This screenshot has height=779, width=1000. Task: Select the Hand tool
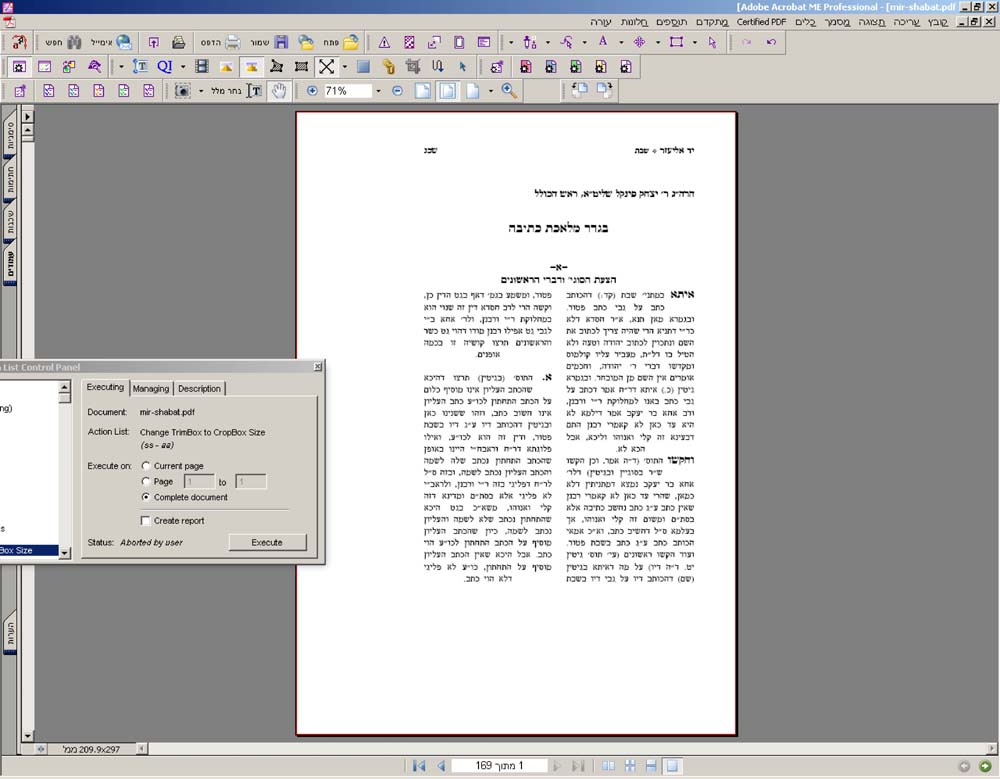point(279,91)
